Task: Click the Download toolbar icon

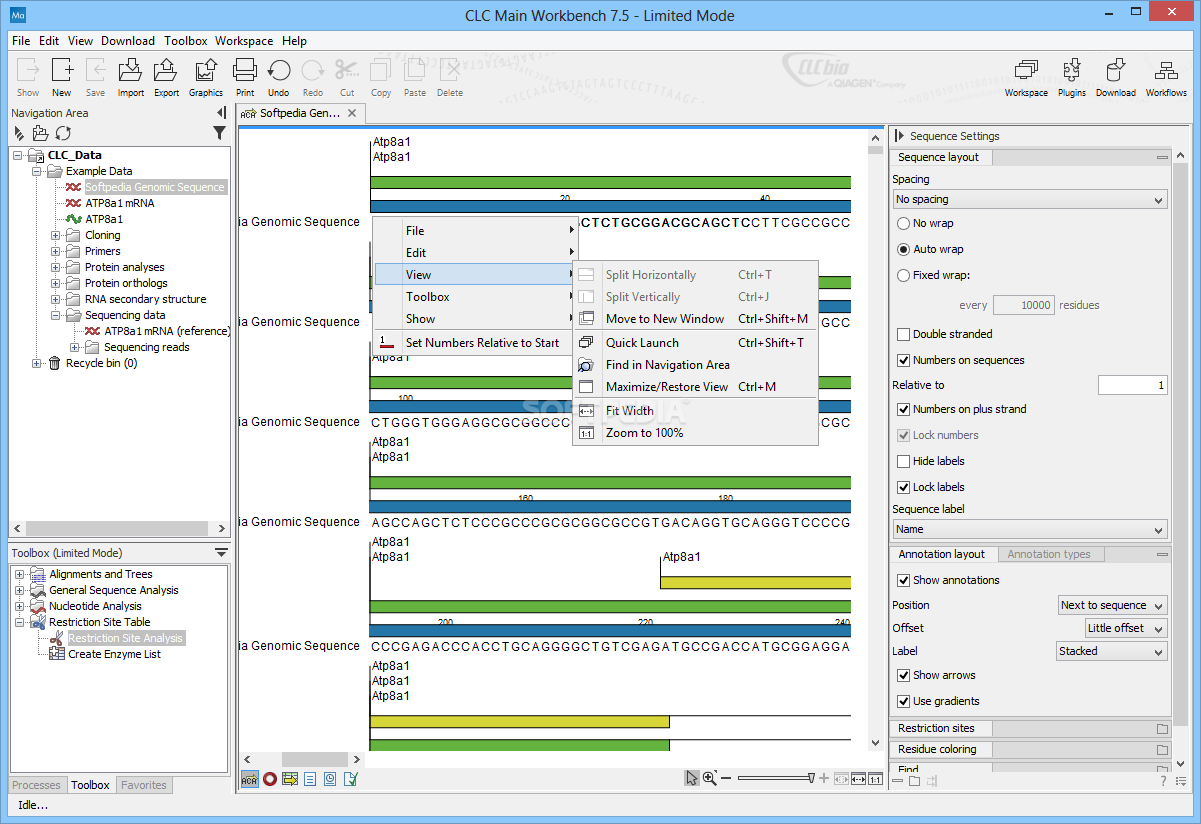Action: click(1116, 77)
